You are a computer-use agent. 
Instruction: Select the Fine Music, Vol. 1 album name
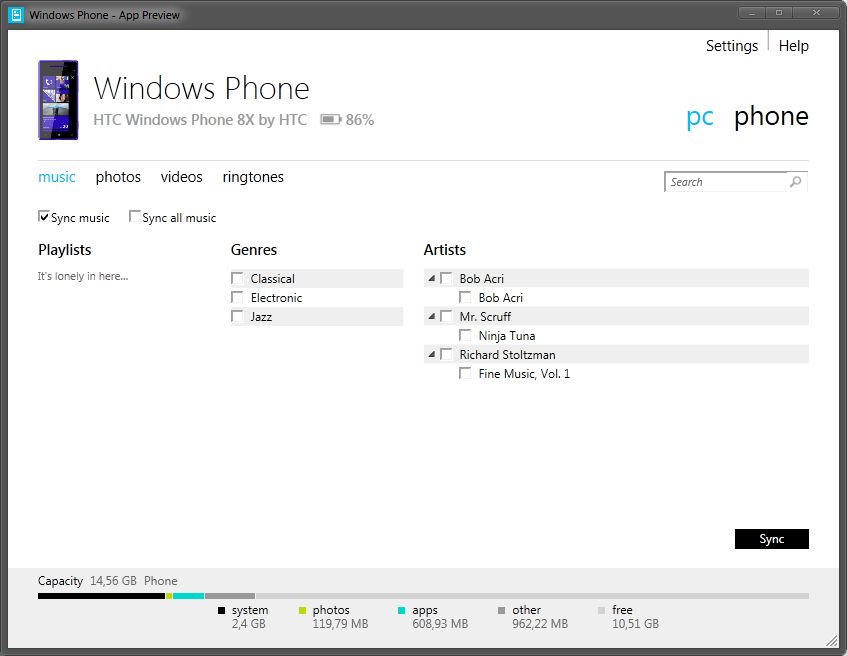point(524,374)
